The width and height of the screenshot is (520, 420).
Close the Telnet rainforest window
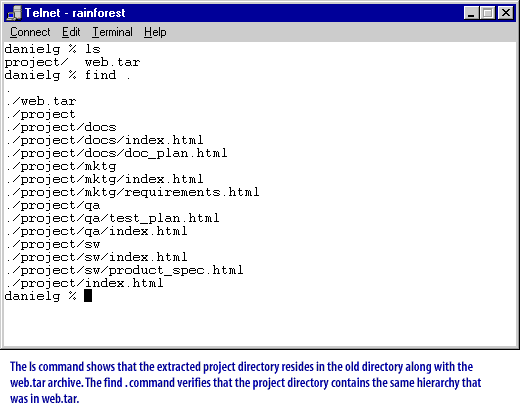pyautogui.click(x=506, y=13)
